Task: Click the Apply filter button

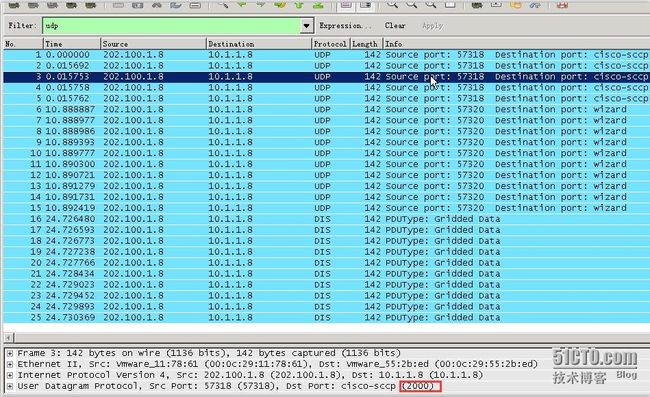Action: (432, 26)
